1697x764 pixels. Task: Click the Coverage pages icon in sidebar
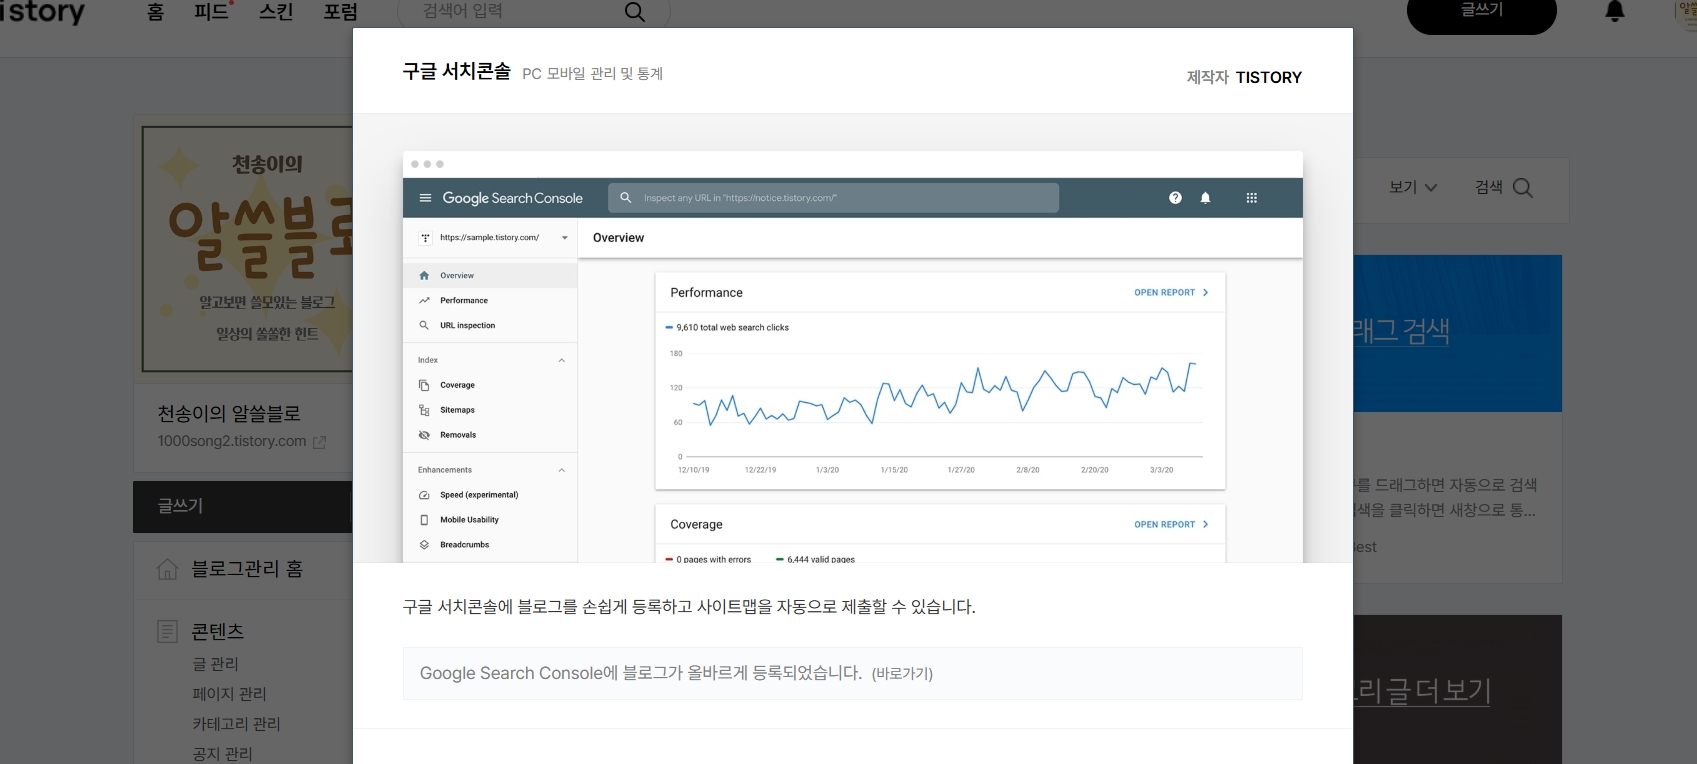point(424,385)
